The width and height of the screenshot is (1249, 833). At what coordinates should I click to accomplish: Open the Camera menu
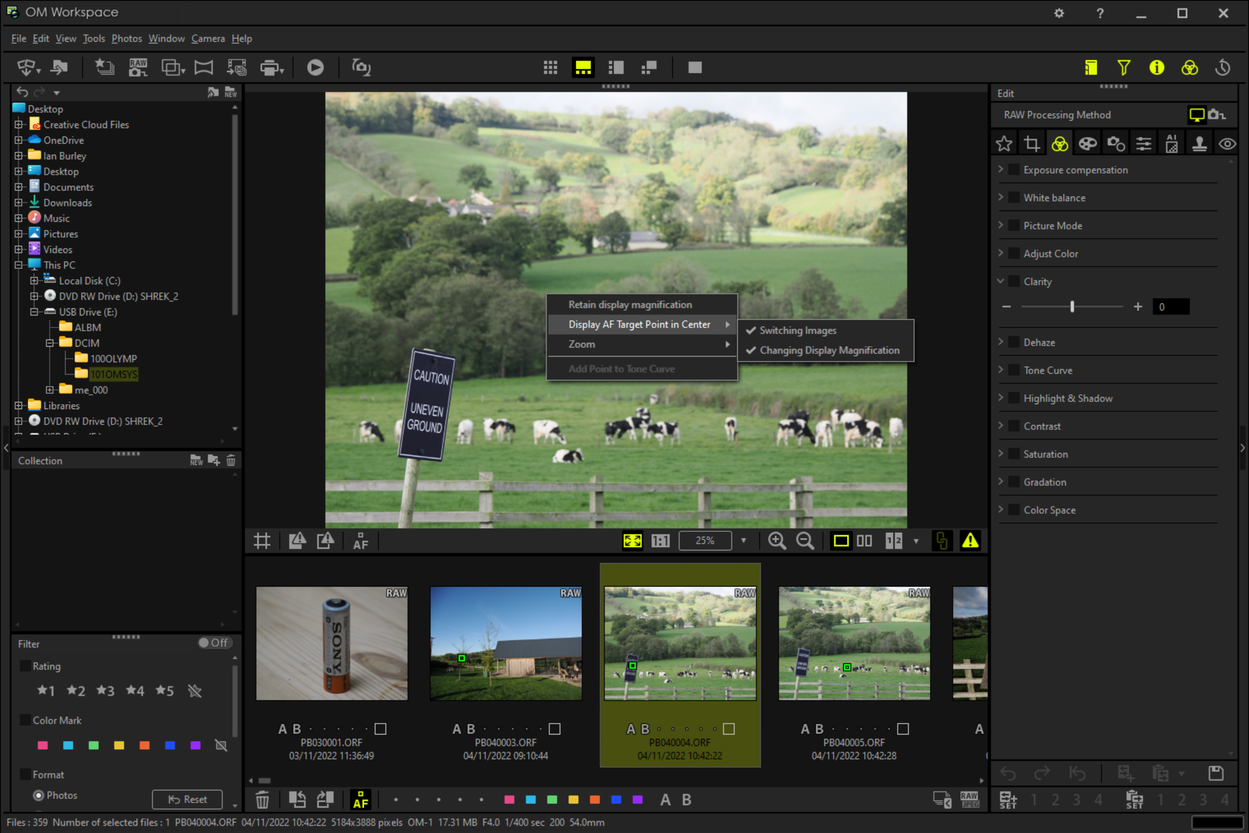208,38
